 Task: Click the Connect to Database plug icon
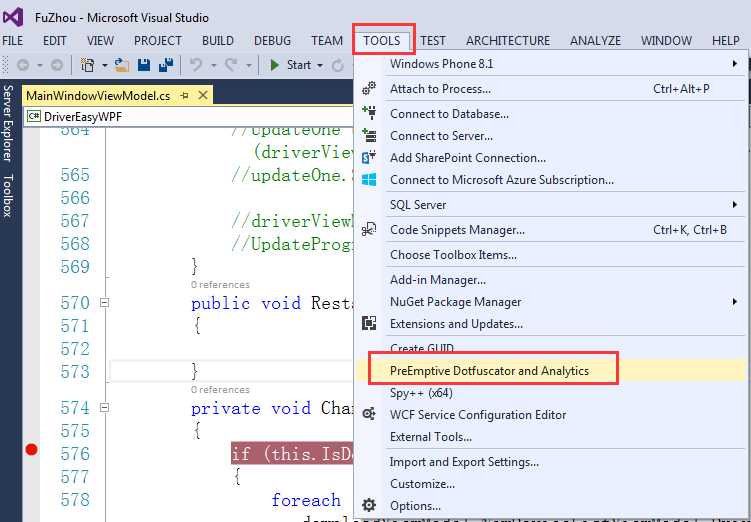pos(369,113)
